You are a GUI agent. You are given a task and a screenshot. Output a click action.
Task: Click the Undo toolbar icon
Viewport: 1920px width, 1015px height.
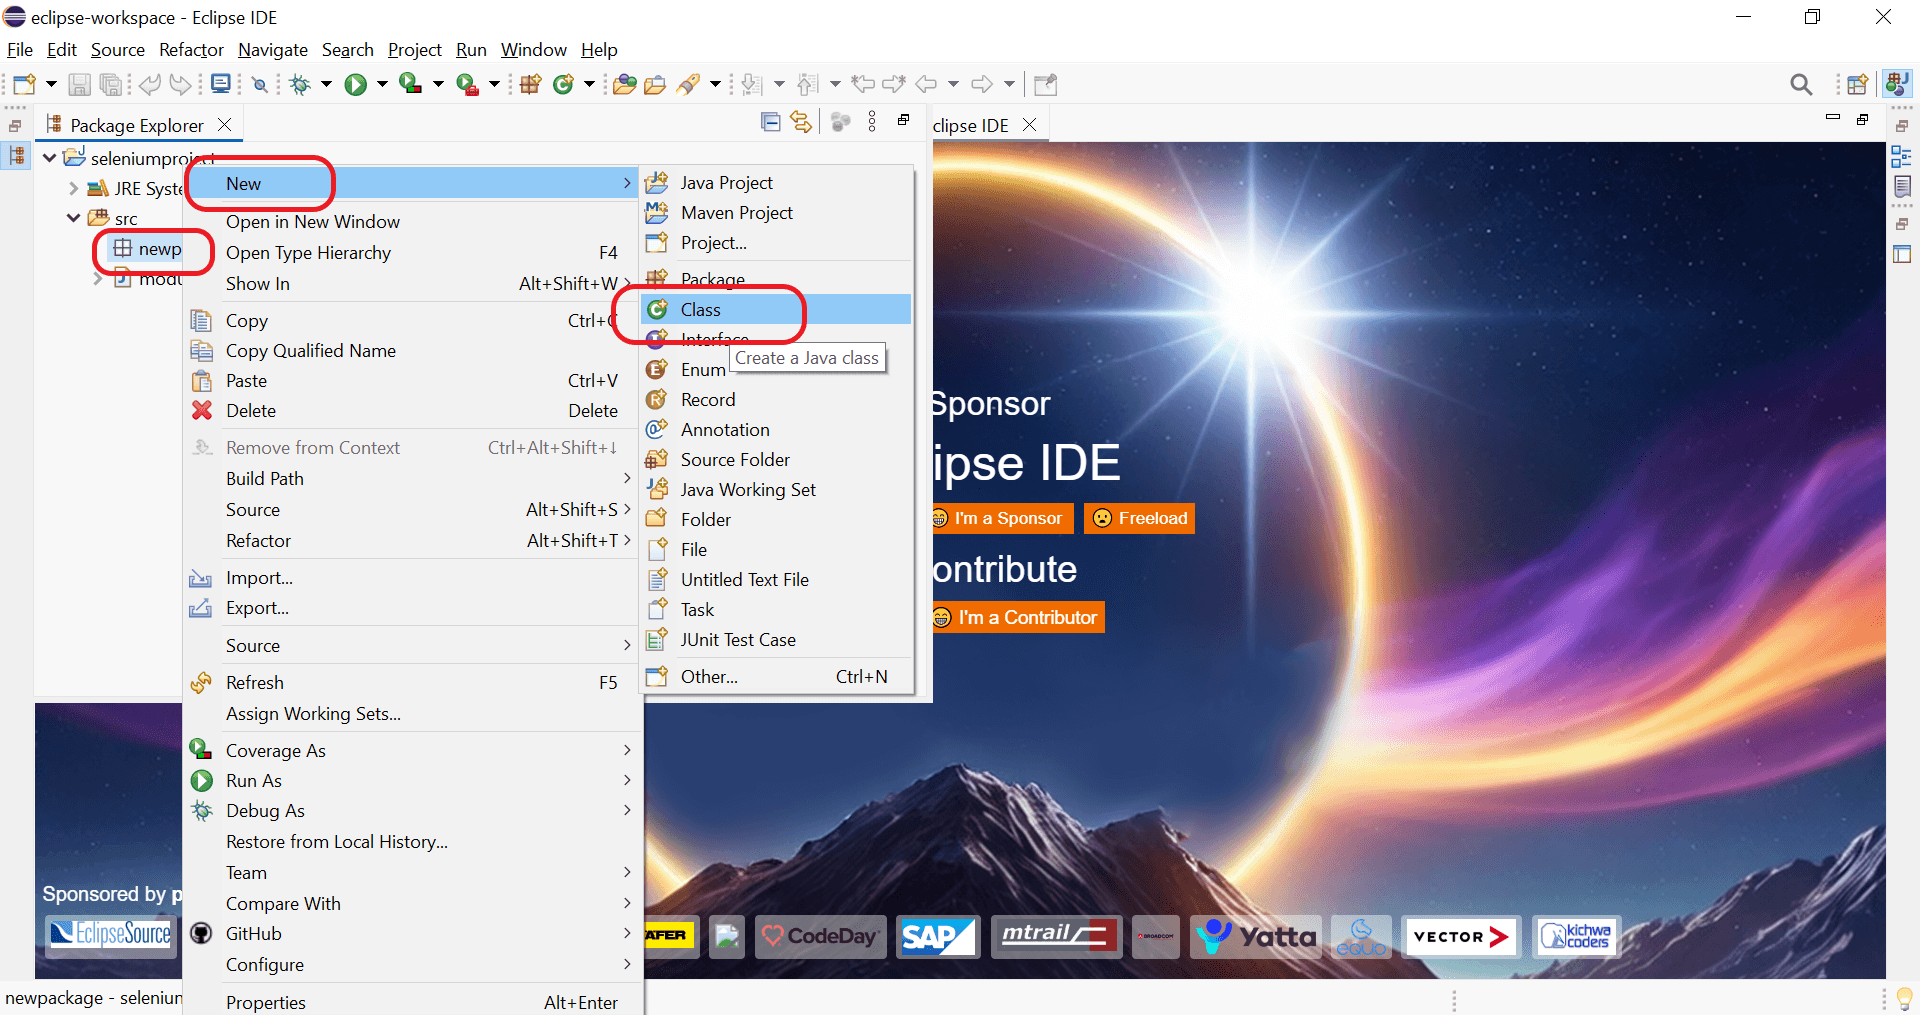149,85
